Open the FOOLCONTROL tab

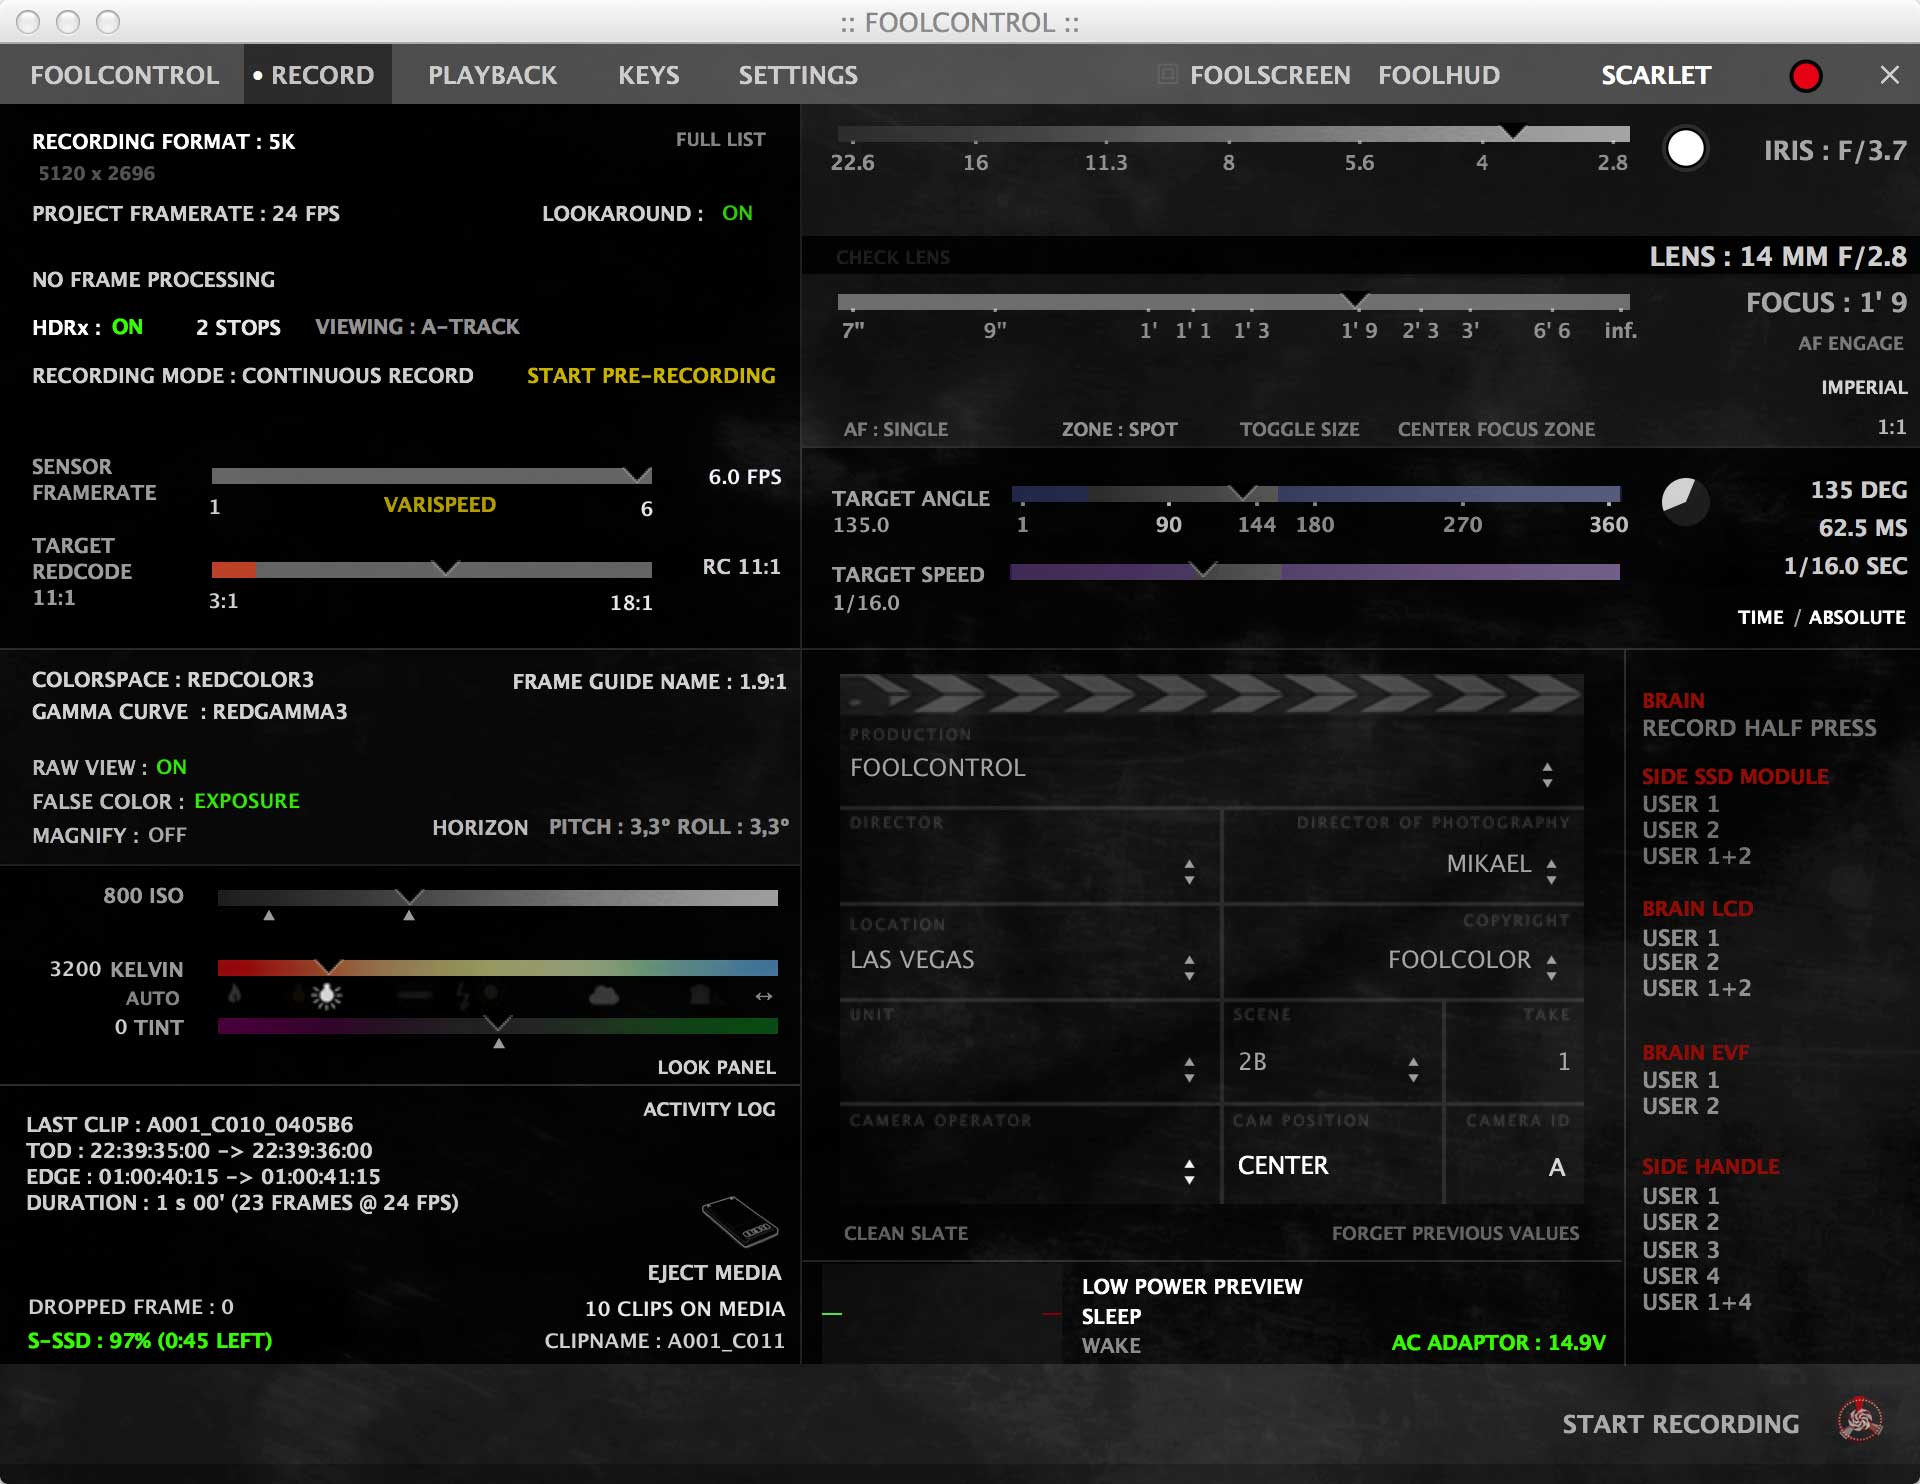click(125, 75)
